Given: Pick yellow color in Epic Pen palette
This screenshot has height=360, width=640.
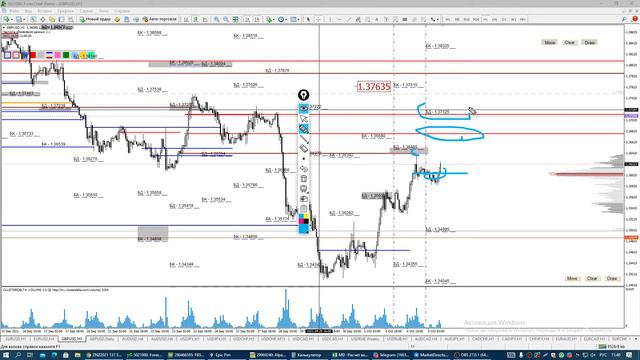Looking at the screenshot, I should click(x=307, y=217).
